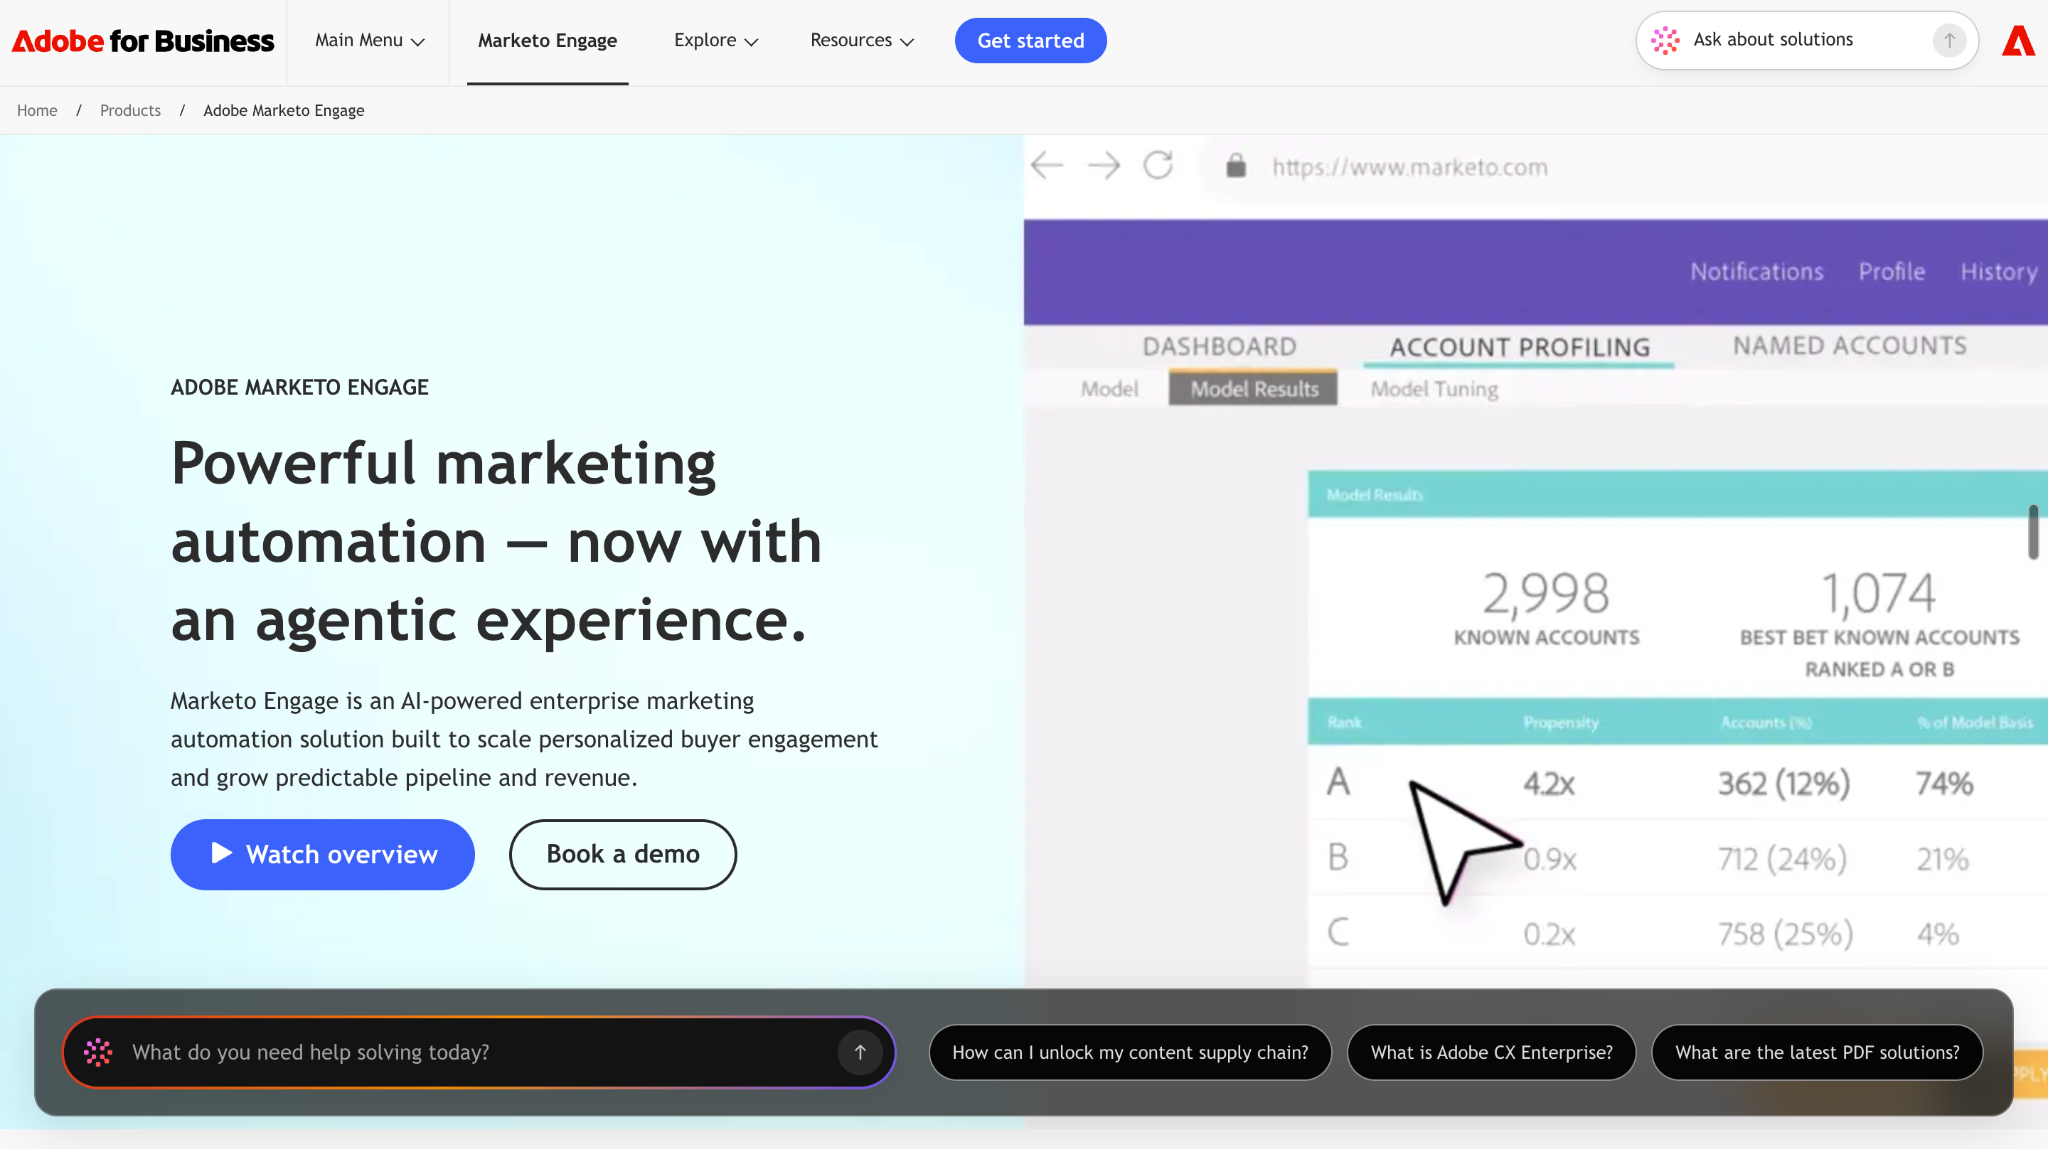The image size is (2048, 1149).
Task: Go to the Home breadcrumb link
Action: click(37, 110)
